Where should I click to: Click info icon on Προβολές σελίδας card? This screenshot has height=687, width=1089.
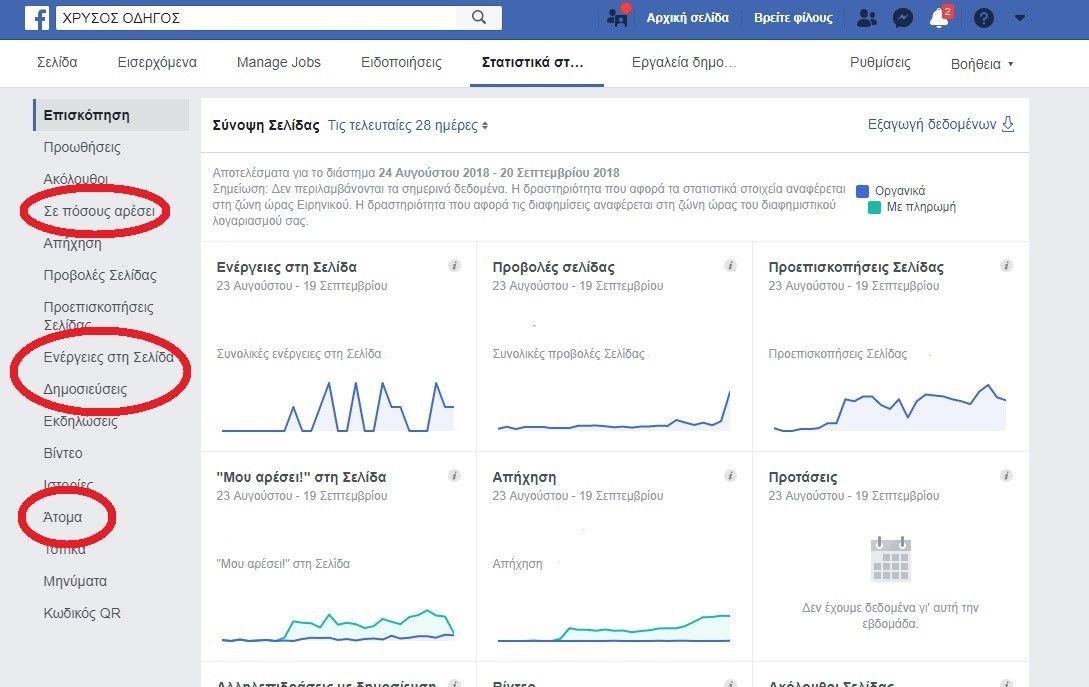[x=730, y=265]
